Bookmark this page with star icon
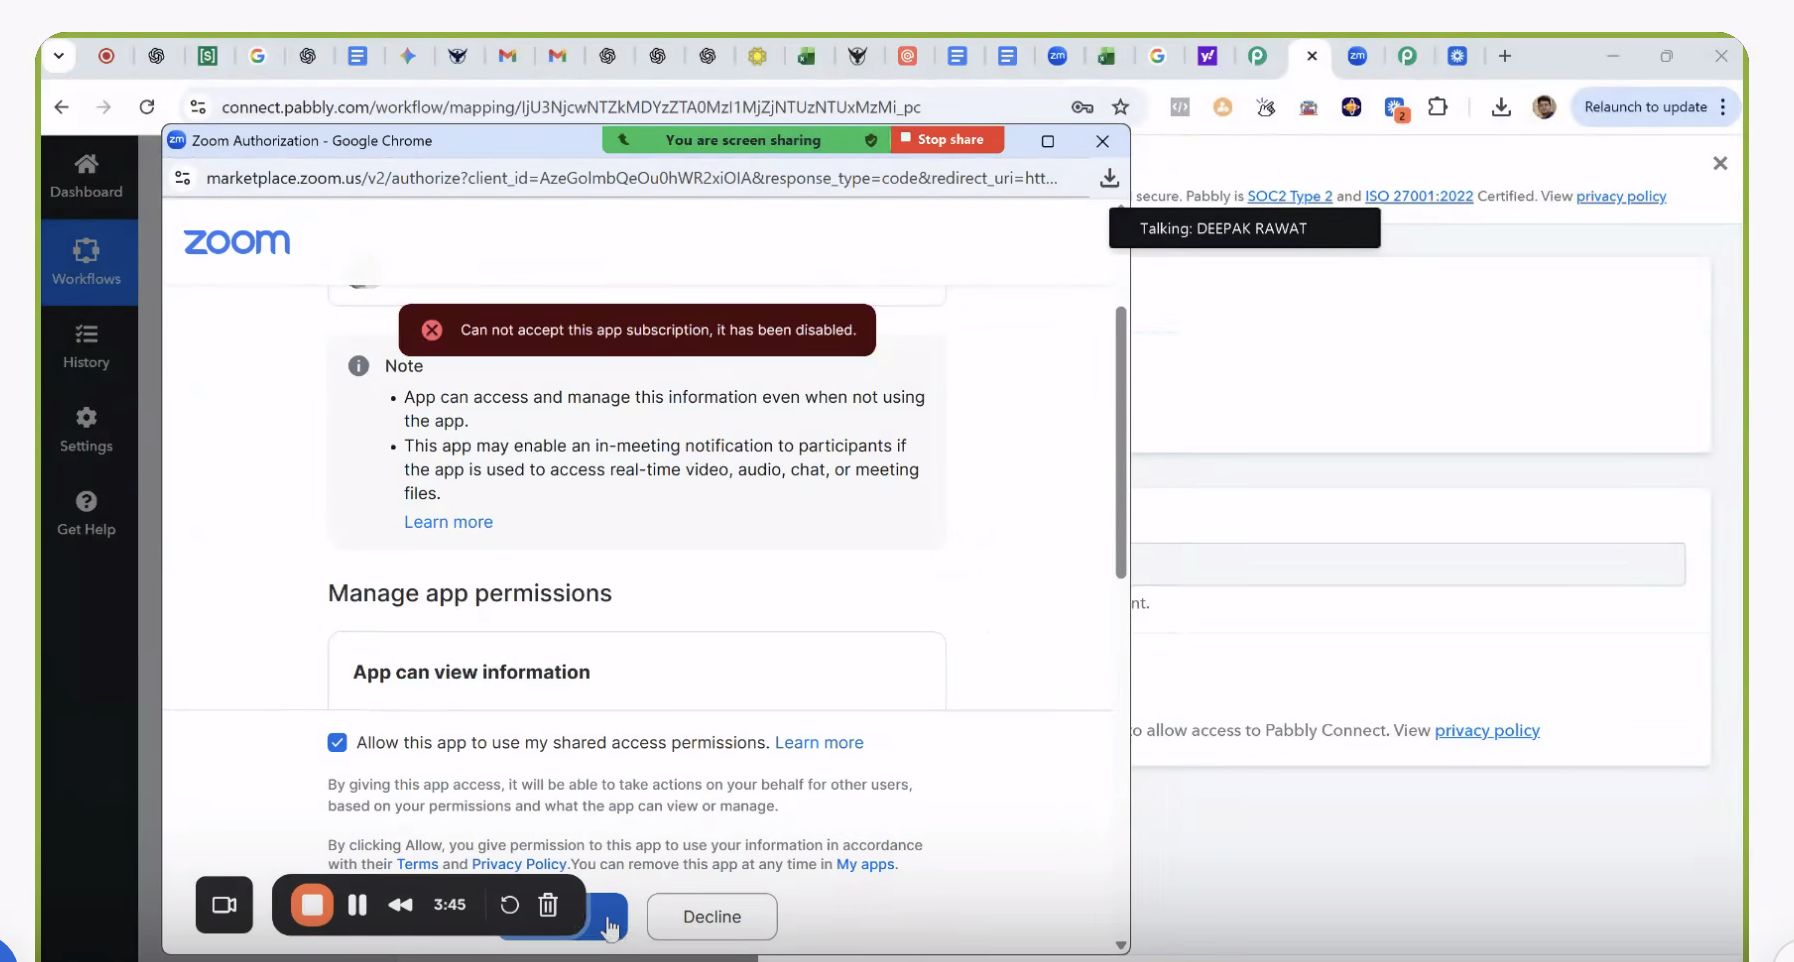 [1120, 107]
